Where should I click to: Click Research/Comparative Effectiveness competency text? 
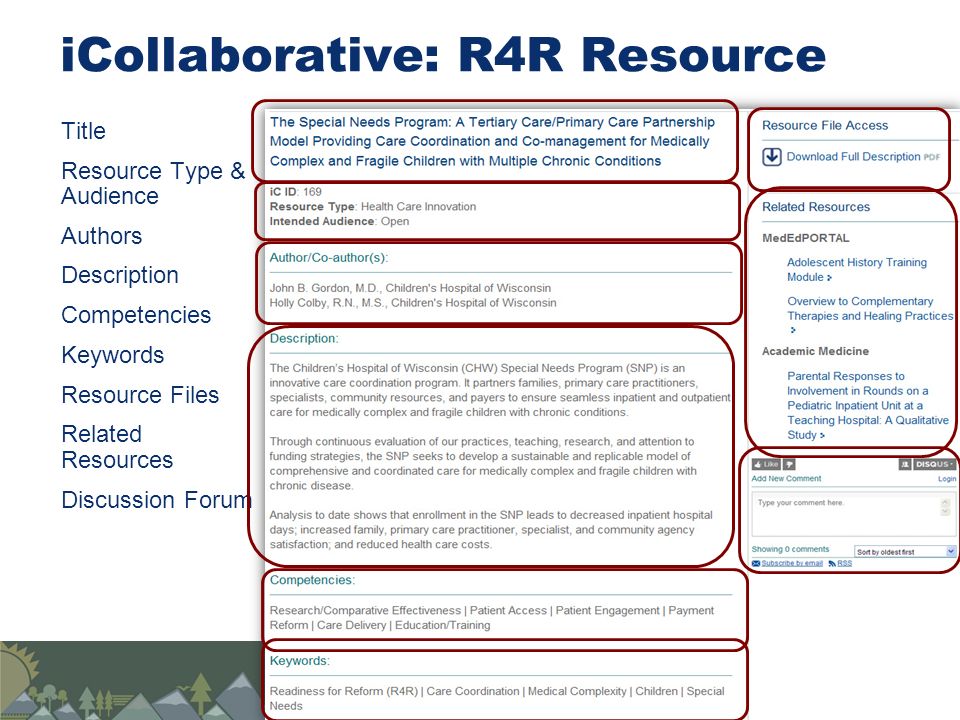(365, 610)
